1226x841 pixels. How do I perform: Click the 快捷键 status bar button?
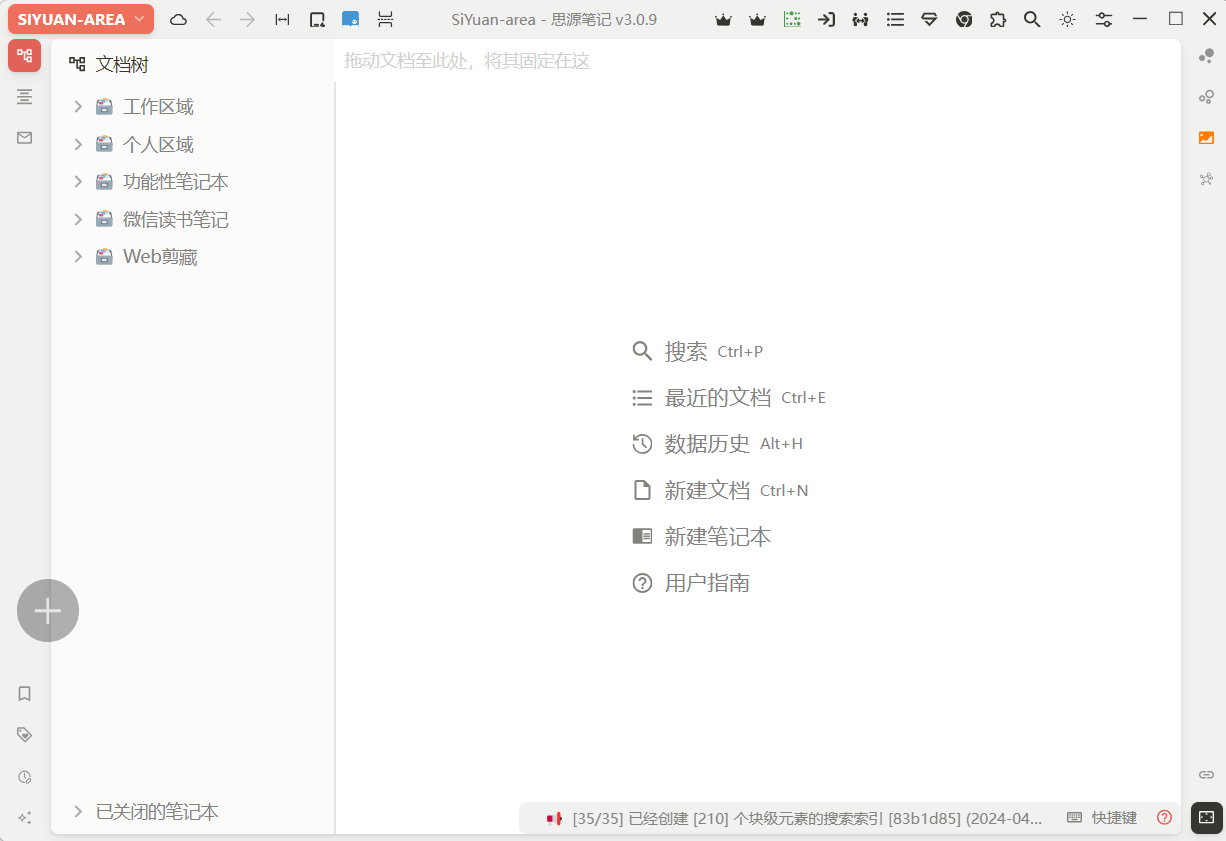(1102, 817)
